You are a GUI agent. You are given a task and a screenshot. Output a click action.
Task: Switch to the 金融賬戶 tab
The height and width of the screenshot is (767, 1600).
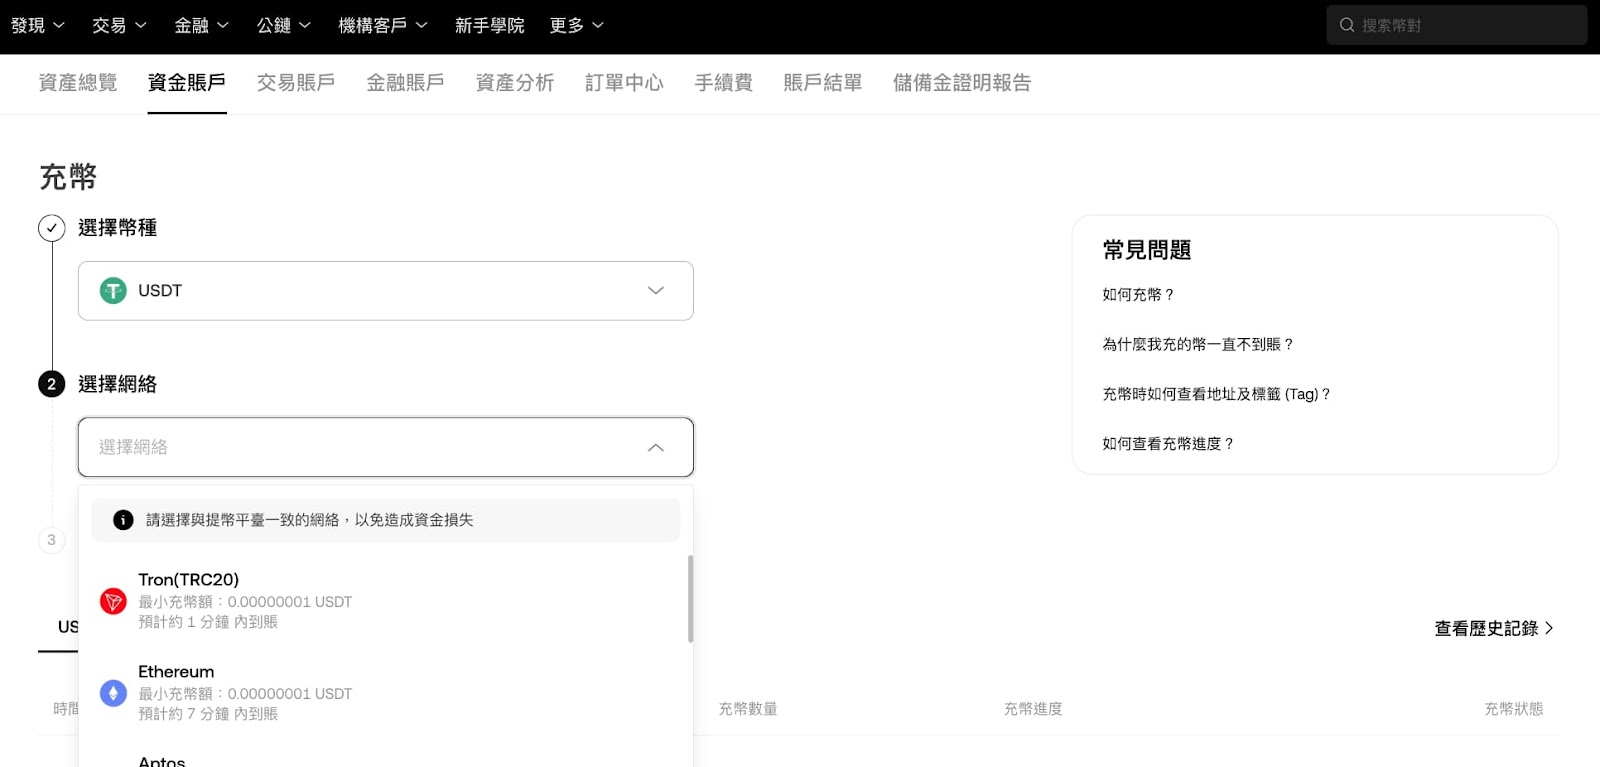click(x=405, y=83)
